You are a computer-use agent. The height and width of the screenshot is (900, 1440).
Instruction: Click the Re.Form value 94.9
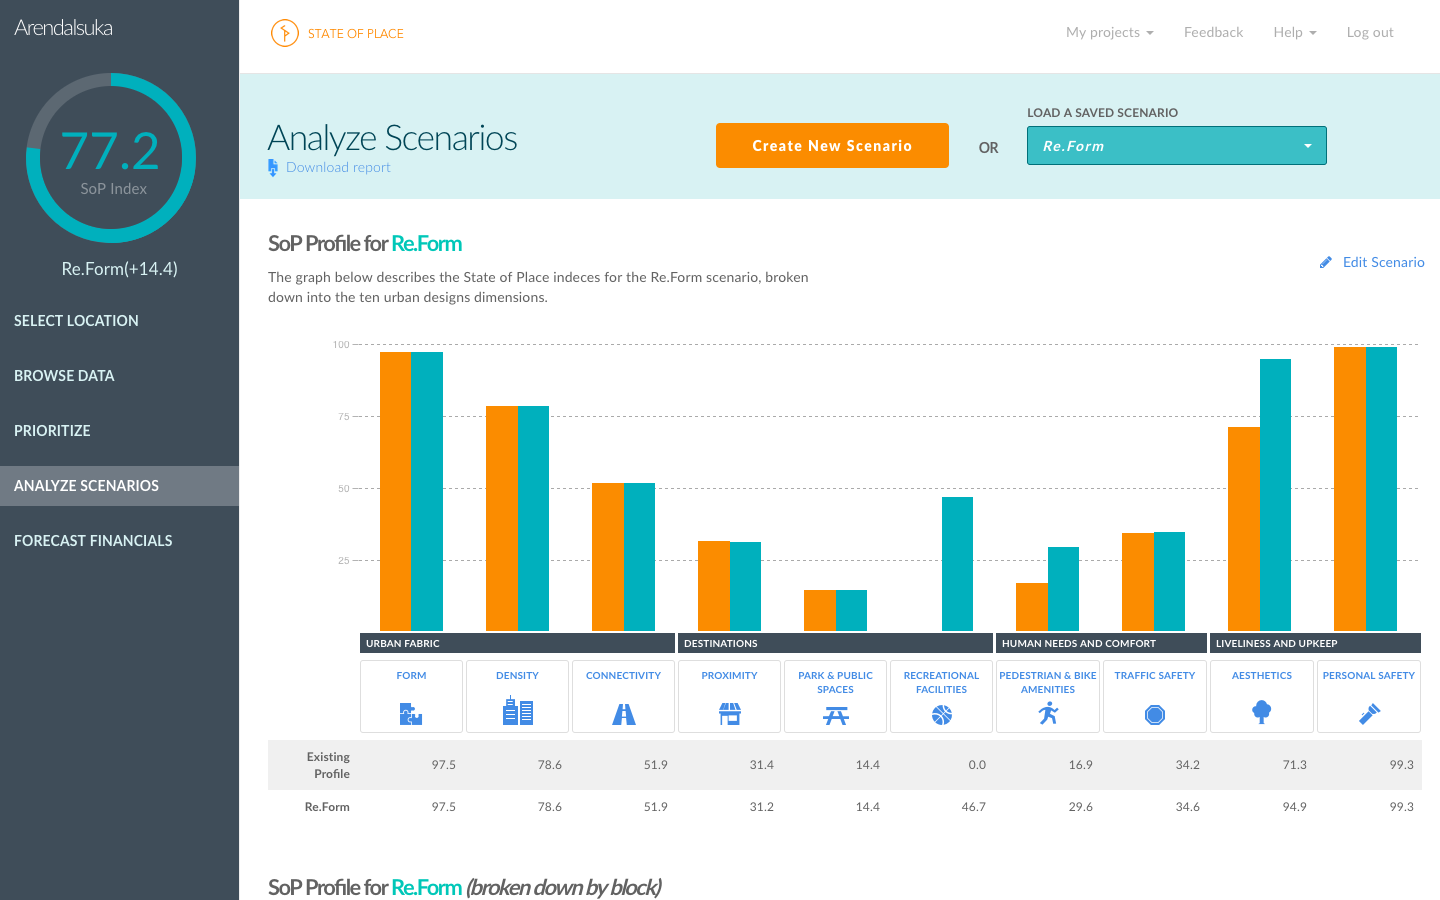coord(1294,807)
